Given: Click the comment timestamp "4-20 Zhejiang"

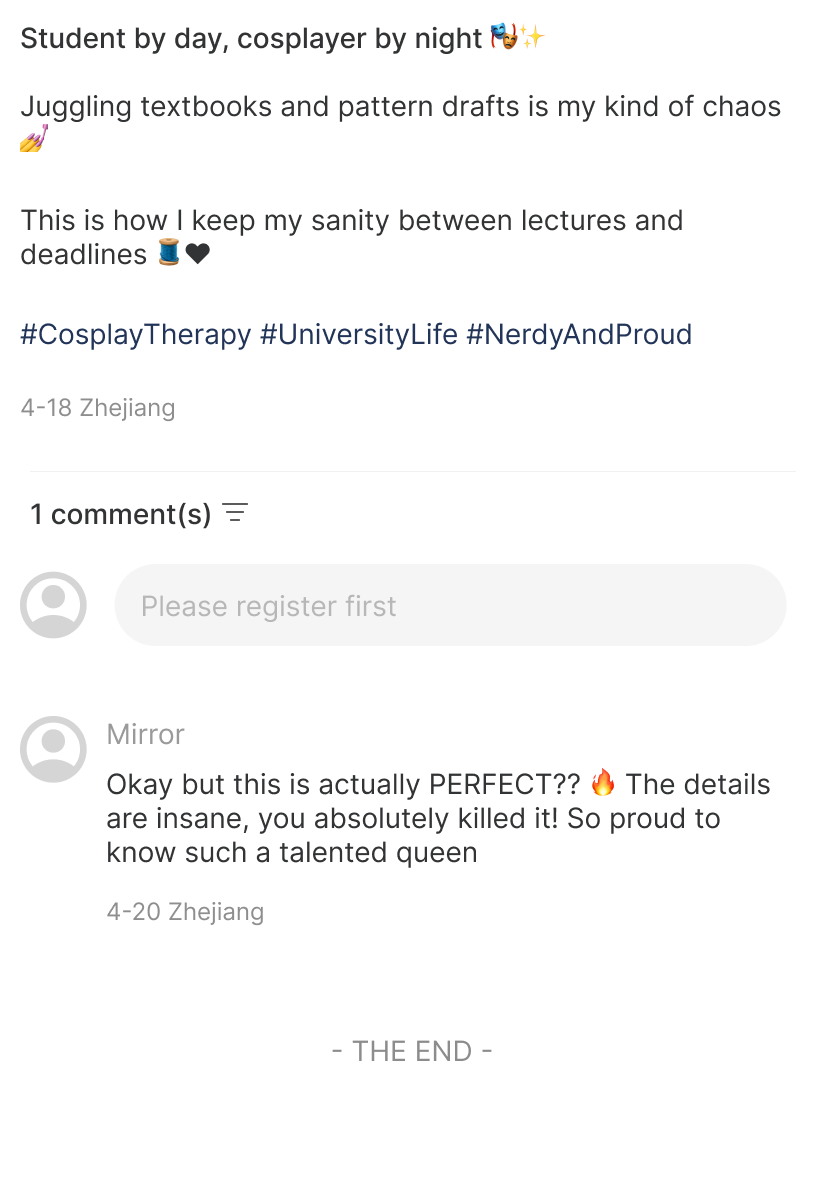Looking at the screenshot, I should 185,912.
